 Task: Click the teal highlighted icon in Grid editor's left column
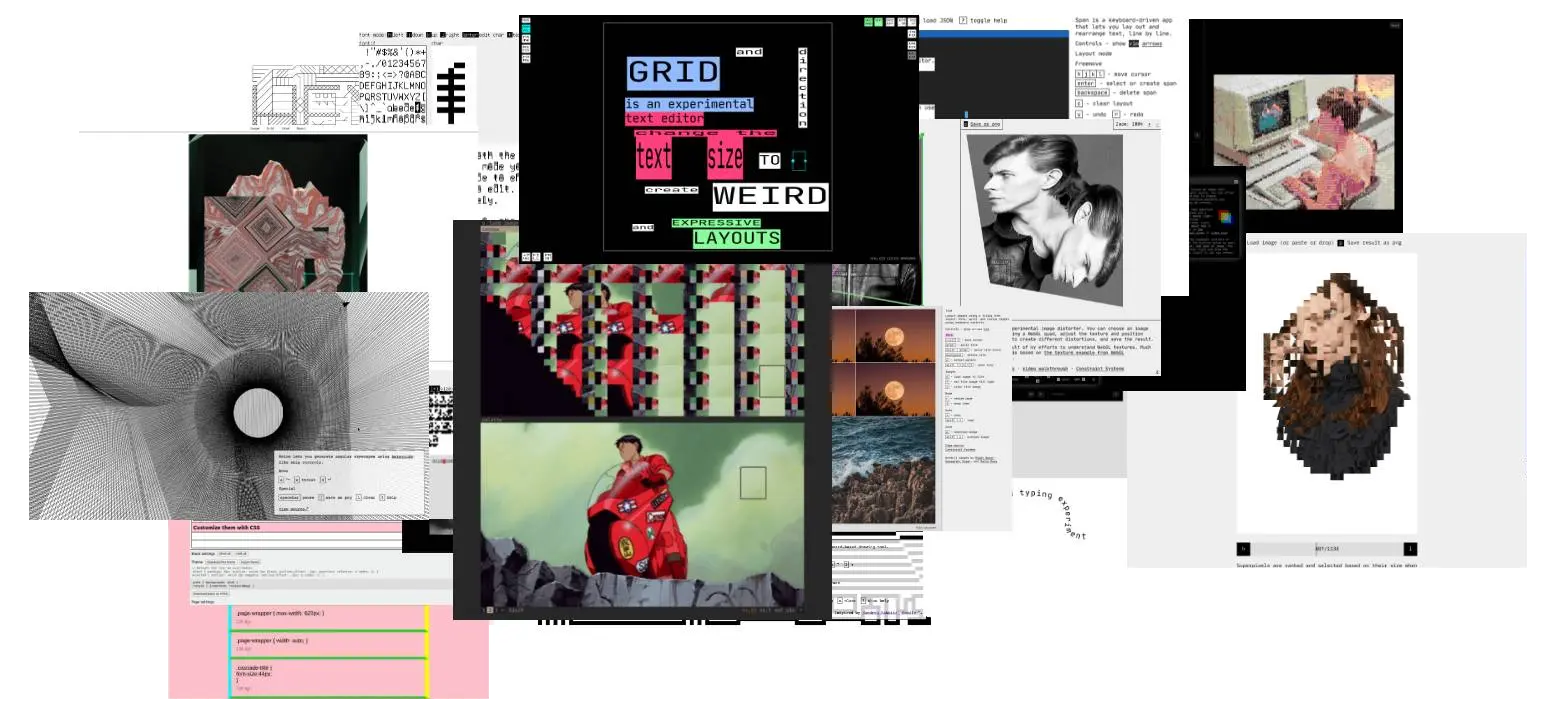pyautogui.click(x=526, y=29)
